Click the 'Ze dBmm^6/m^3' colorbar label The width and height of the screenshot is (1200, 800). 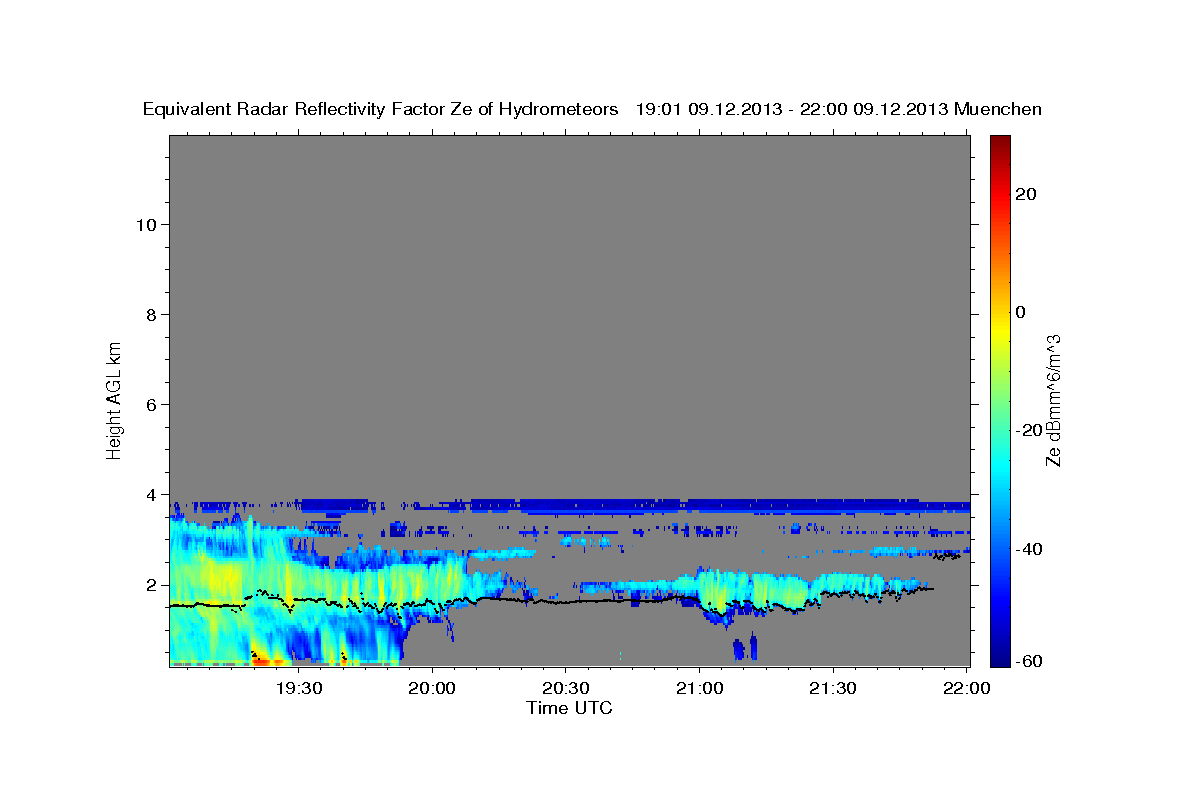[x=1053, y=400]
